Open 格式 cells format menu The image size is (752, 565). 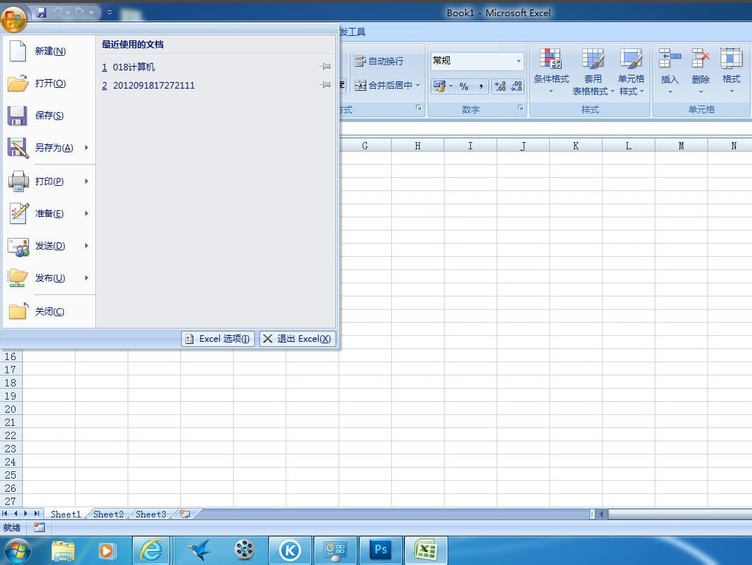pos(731,71)
